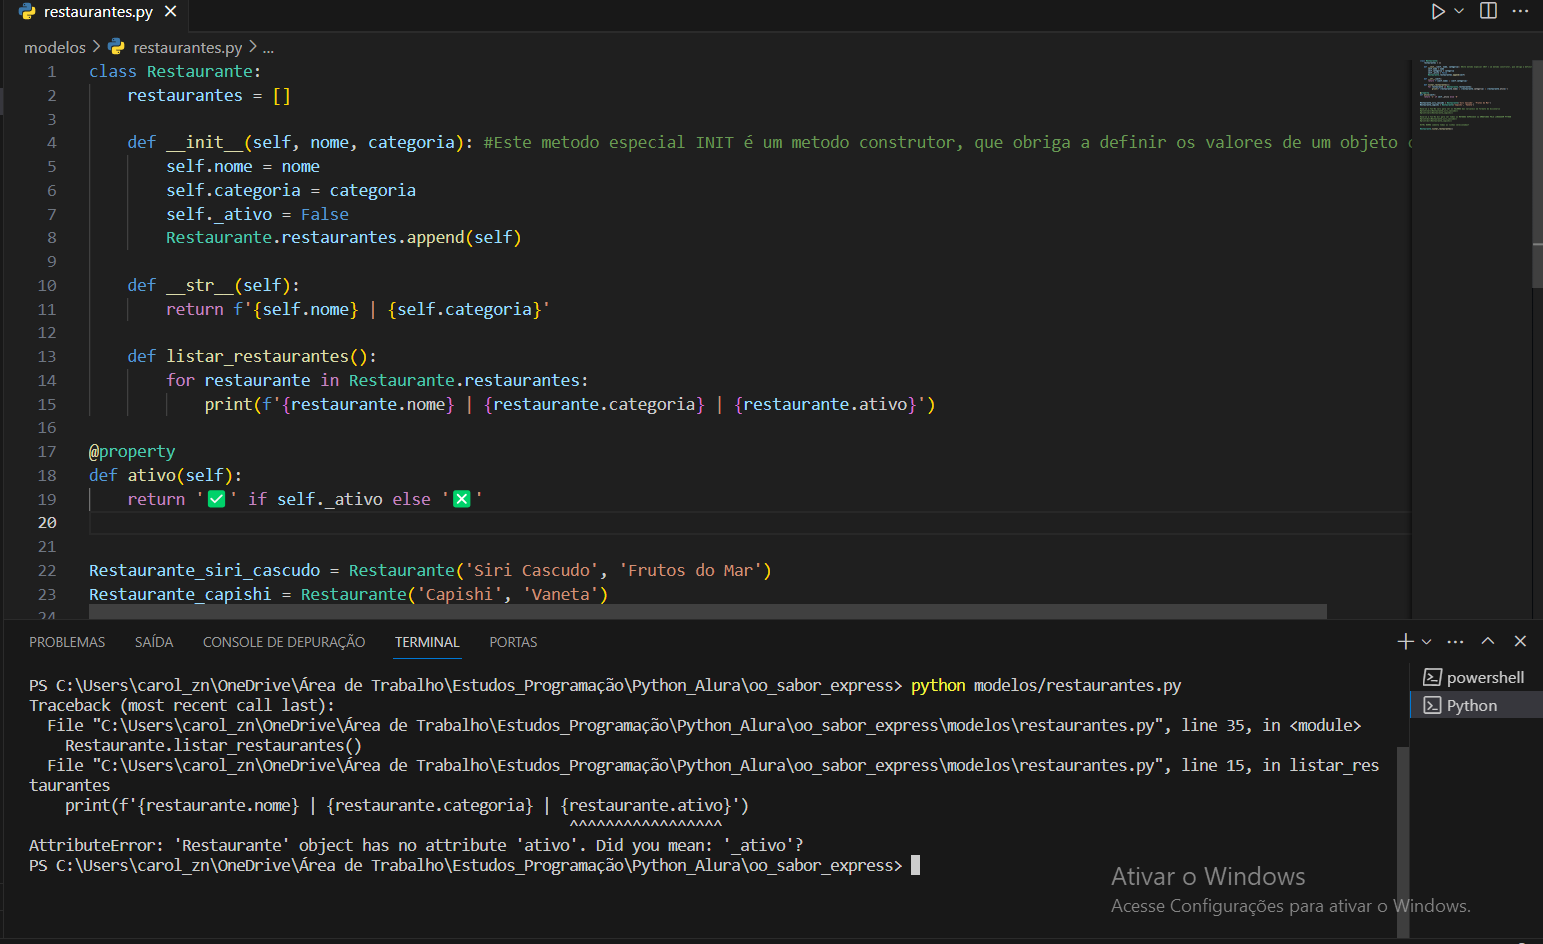Create a new terminal with plus icon
The height and width of the screenshot is (944, 1543).
coord(1405,641)
